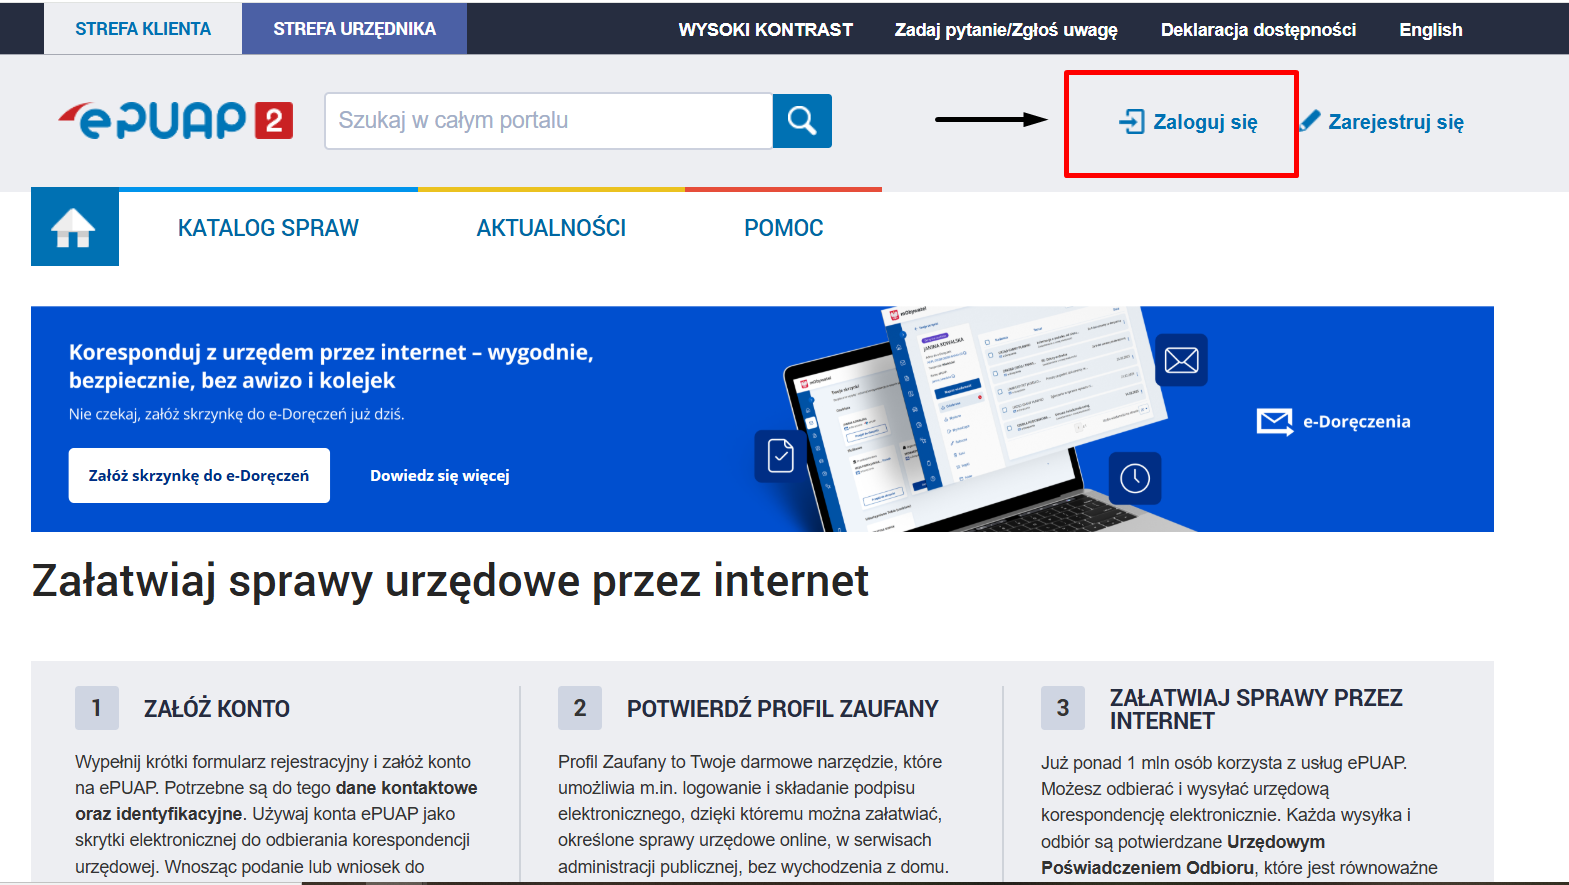The image size is (1569, 885).
Task: Open the Deklaracja dostępności link
Action: [x=1258, y=30]
